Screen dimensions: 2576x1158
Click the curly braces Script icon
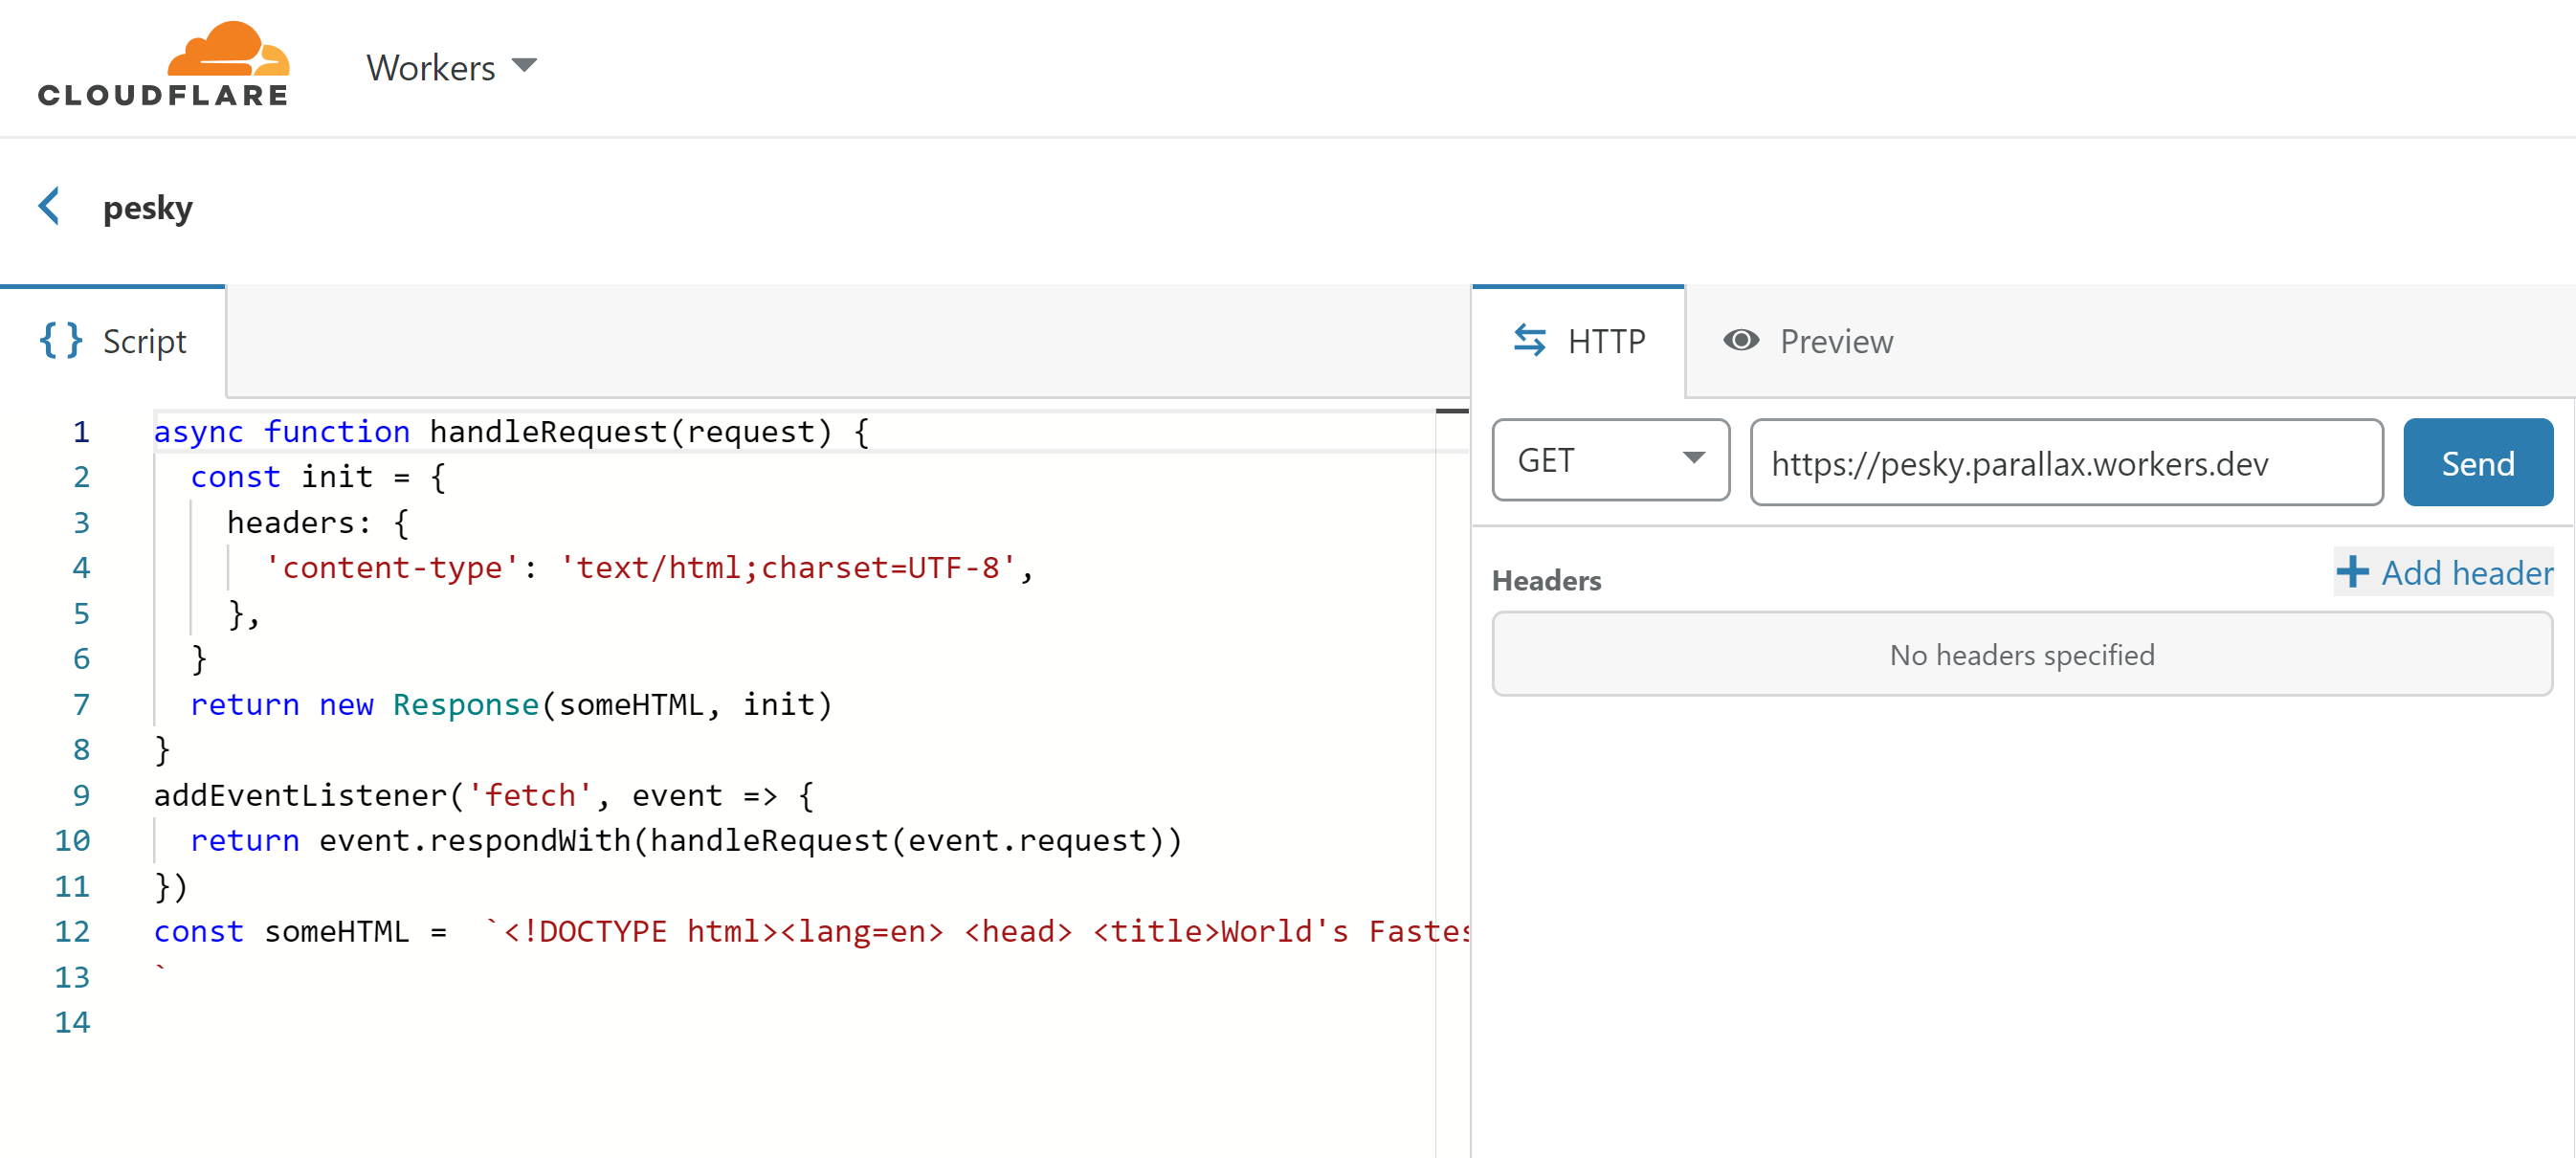61,341
